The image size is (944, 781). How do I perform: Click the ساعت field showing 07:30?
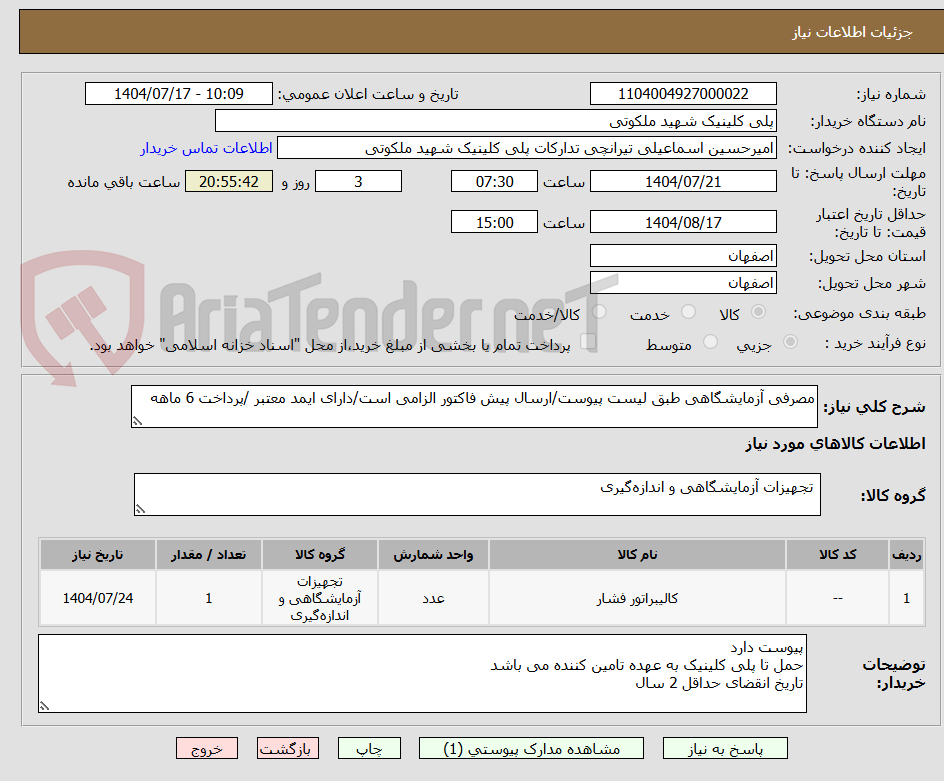click(x=494, y=181)
